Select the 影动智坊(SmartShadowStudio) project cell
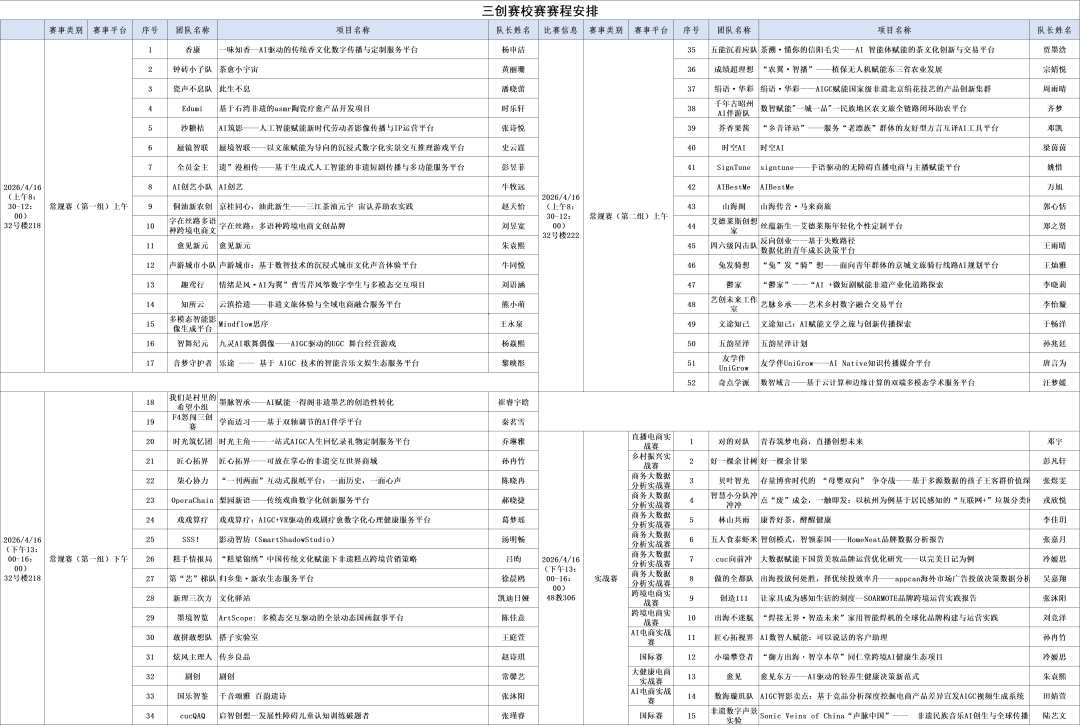Image resolution: width=1080 pixels, height=725 pixels. tap(275, 539)
